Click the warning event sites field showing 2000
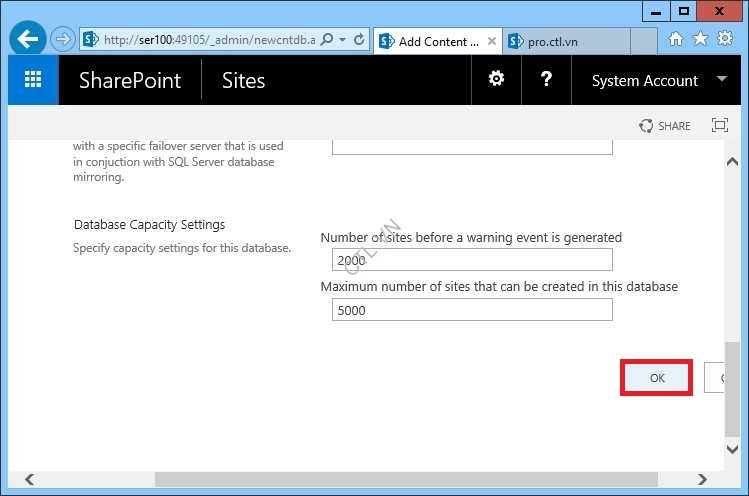The image size is (749, 496). [x=472, y=260]
